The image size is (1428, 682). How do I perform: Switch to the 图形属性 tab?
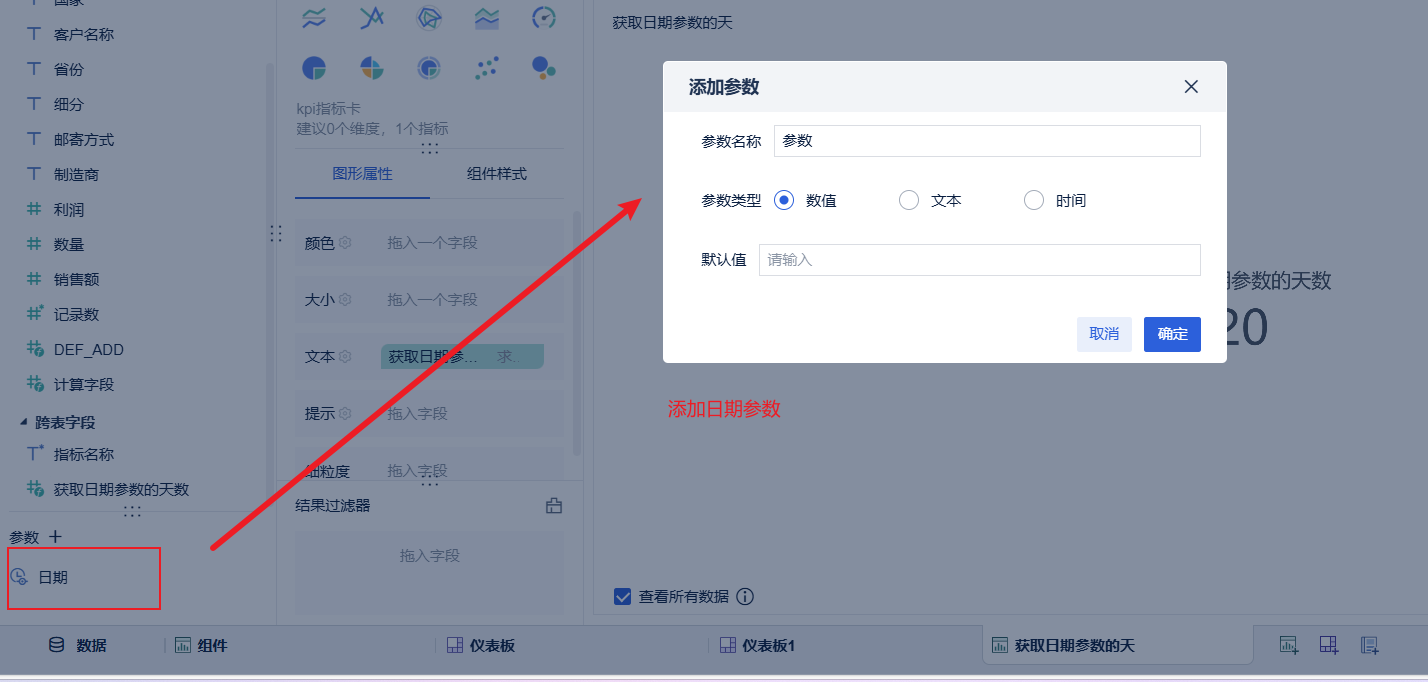(362, 174)
